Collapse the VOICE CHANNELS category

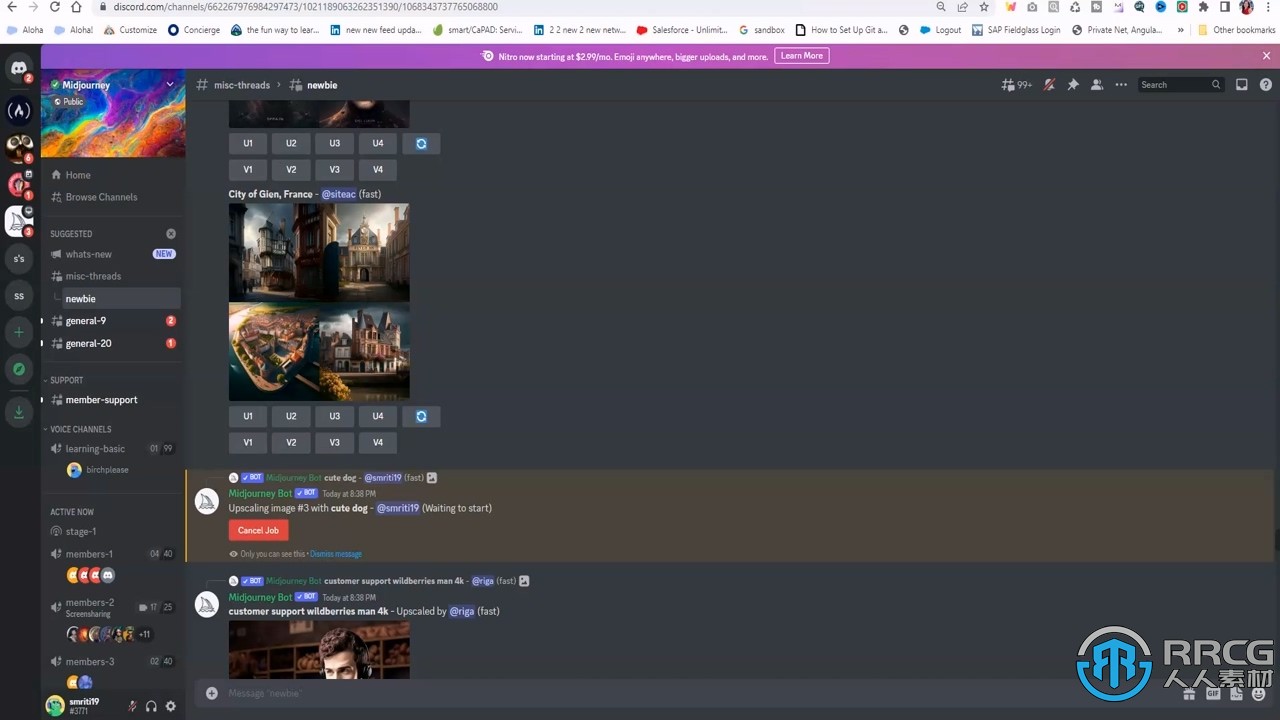(x=80, y=429)
